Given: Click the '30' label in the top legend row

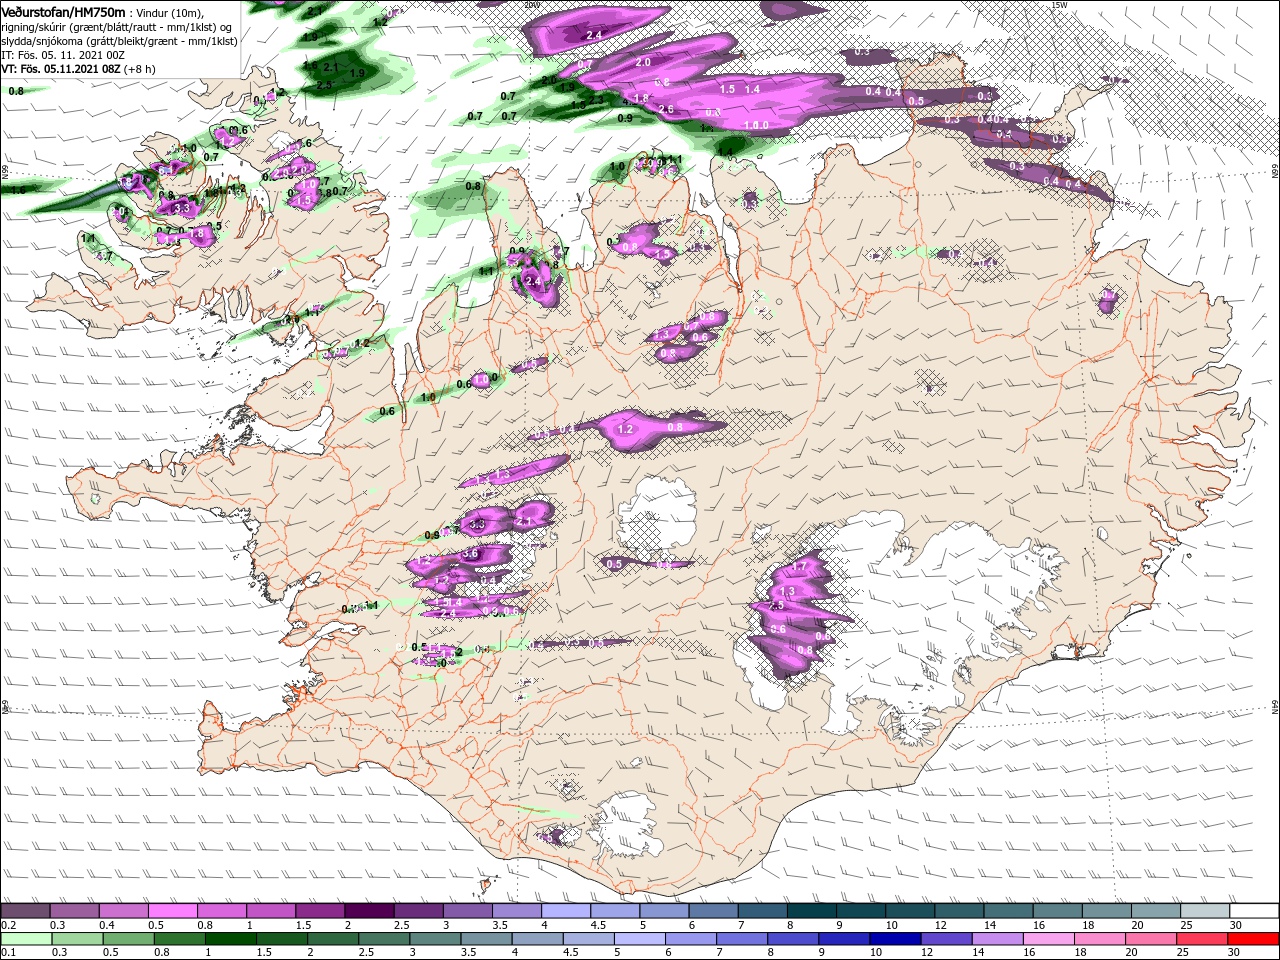Looking at the screenshot, I should click(1235, 925).
